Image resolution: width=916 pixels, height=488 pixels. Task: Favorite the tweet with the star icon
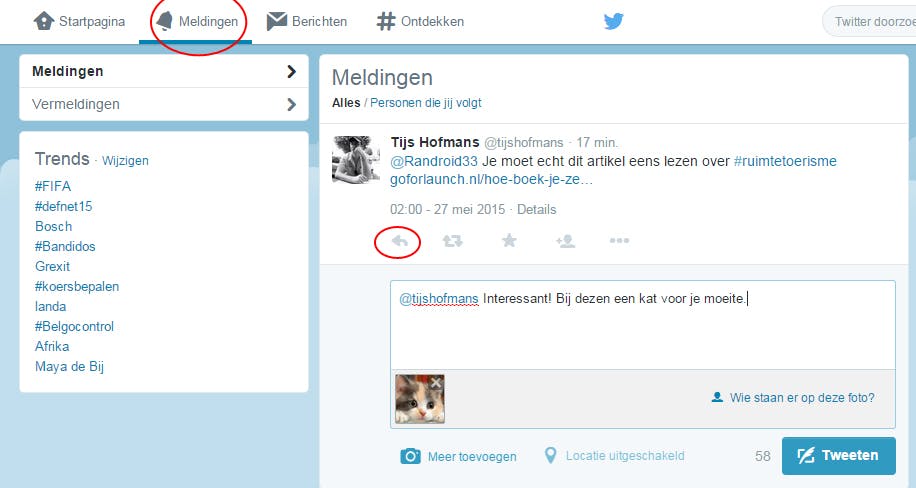coord(509,240)
